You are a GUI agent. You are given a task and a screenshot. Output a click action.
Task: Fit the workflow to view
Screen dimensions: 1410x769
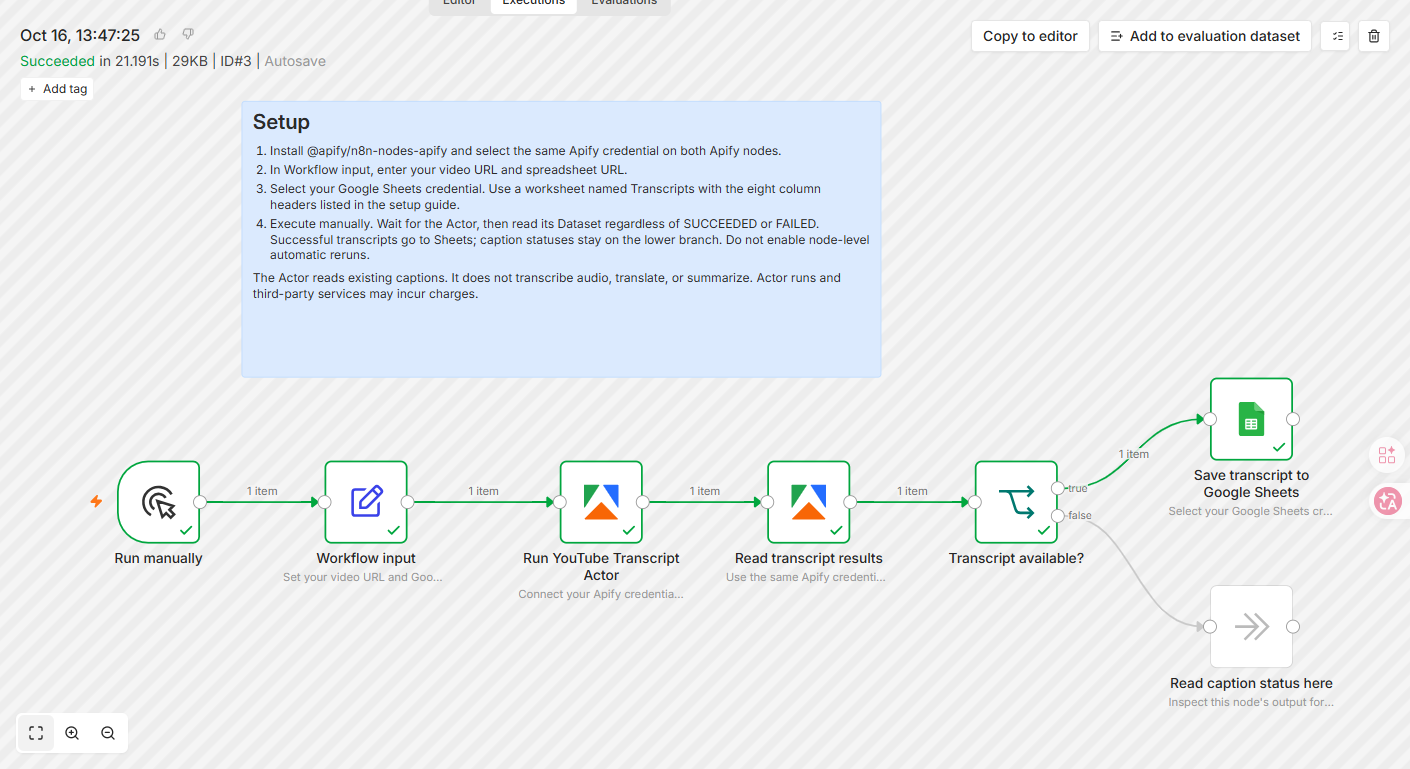click(x=36, y=733)
